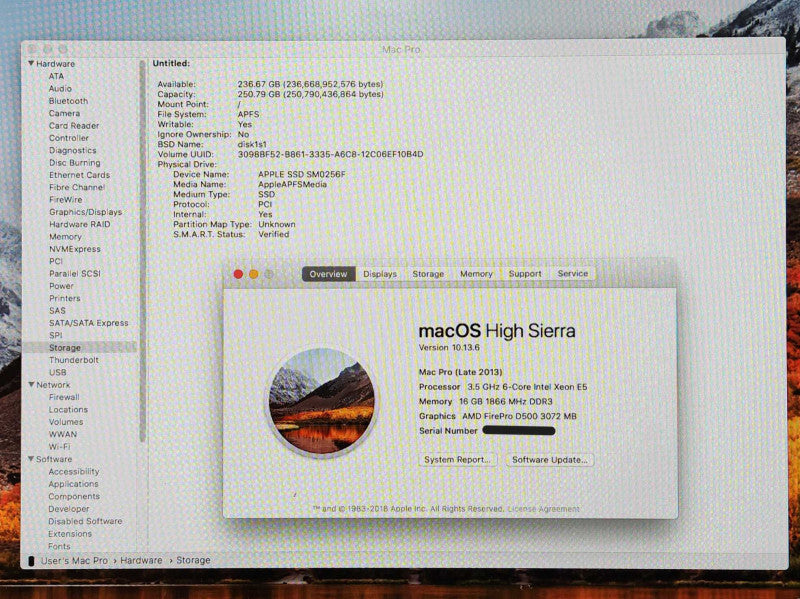This screenshot has width=800, height=599.
Task: Open the Storage tab in About This Mac
Action: coord(428,274)
